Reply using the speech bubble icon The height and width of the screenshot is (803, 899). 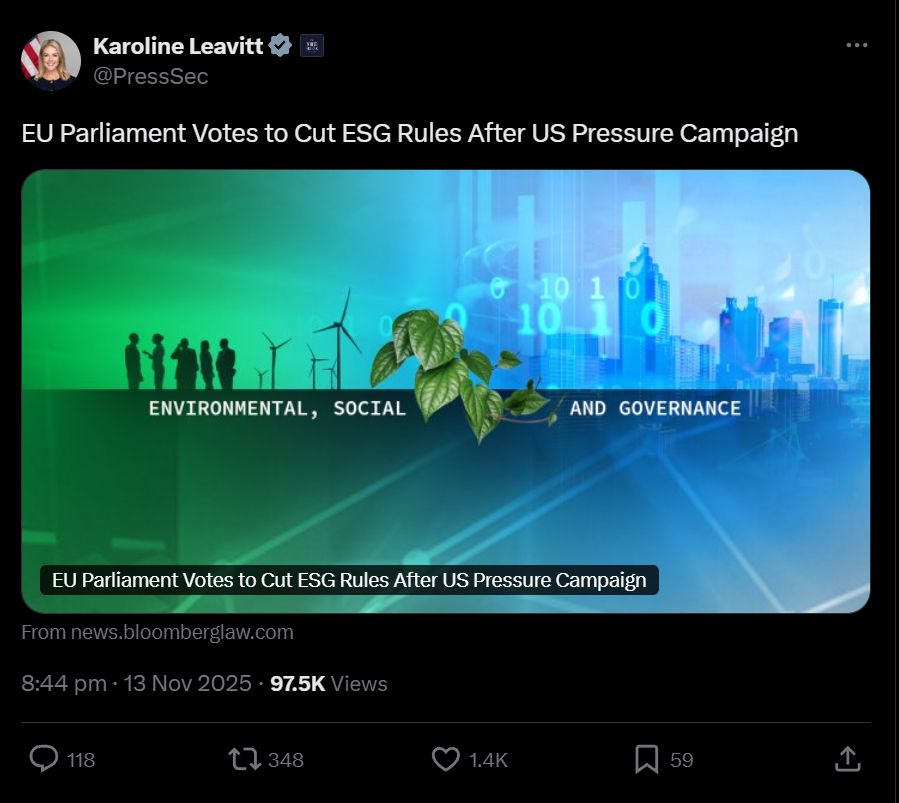pos(44,759)
